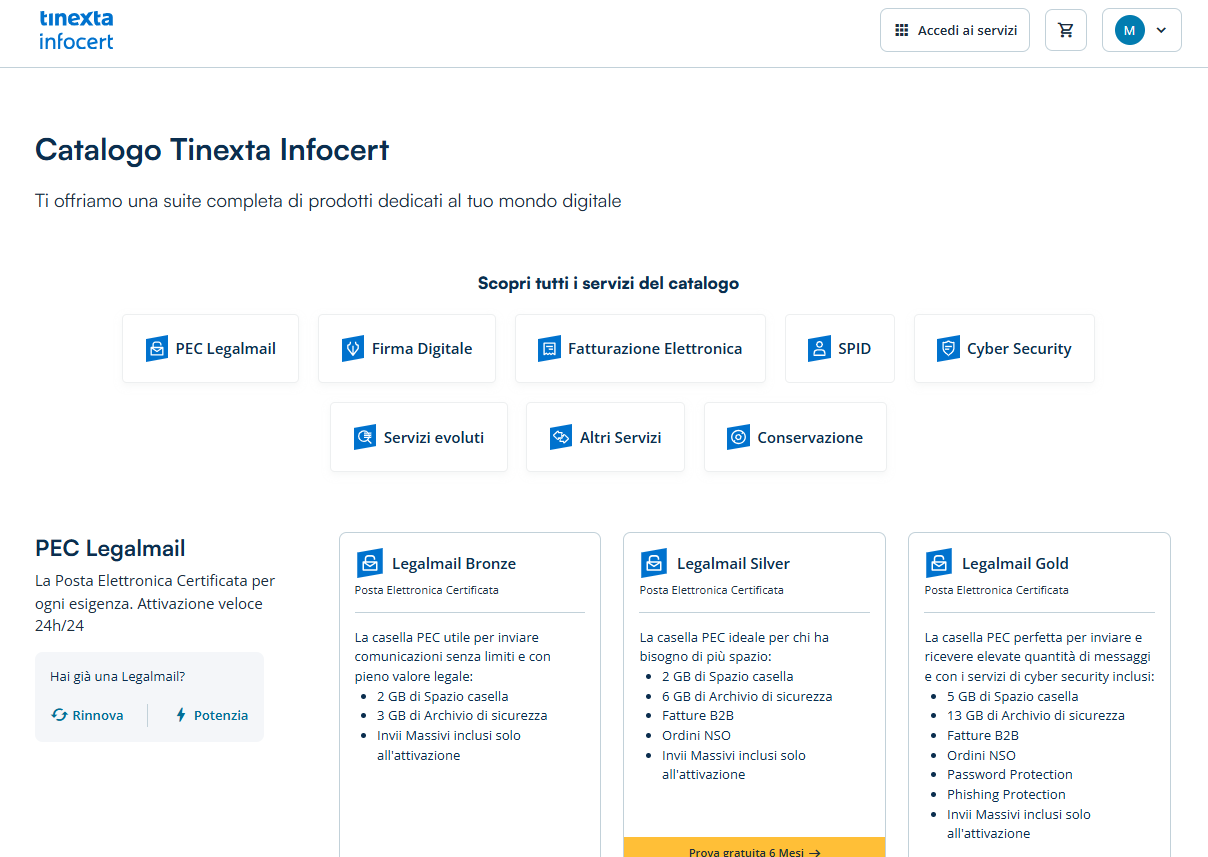Click the Servizi evoluti icon
This screenshot has height=857, width=1208.
point(365,437)
